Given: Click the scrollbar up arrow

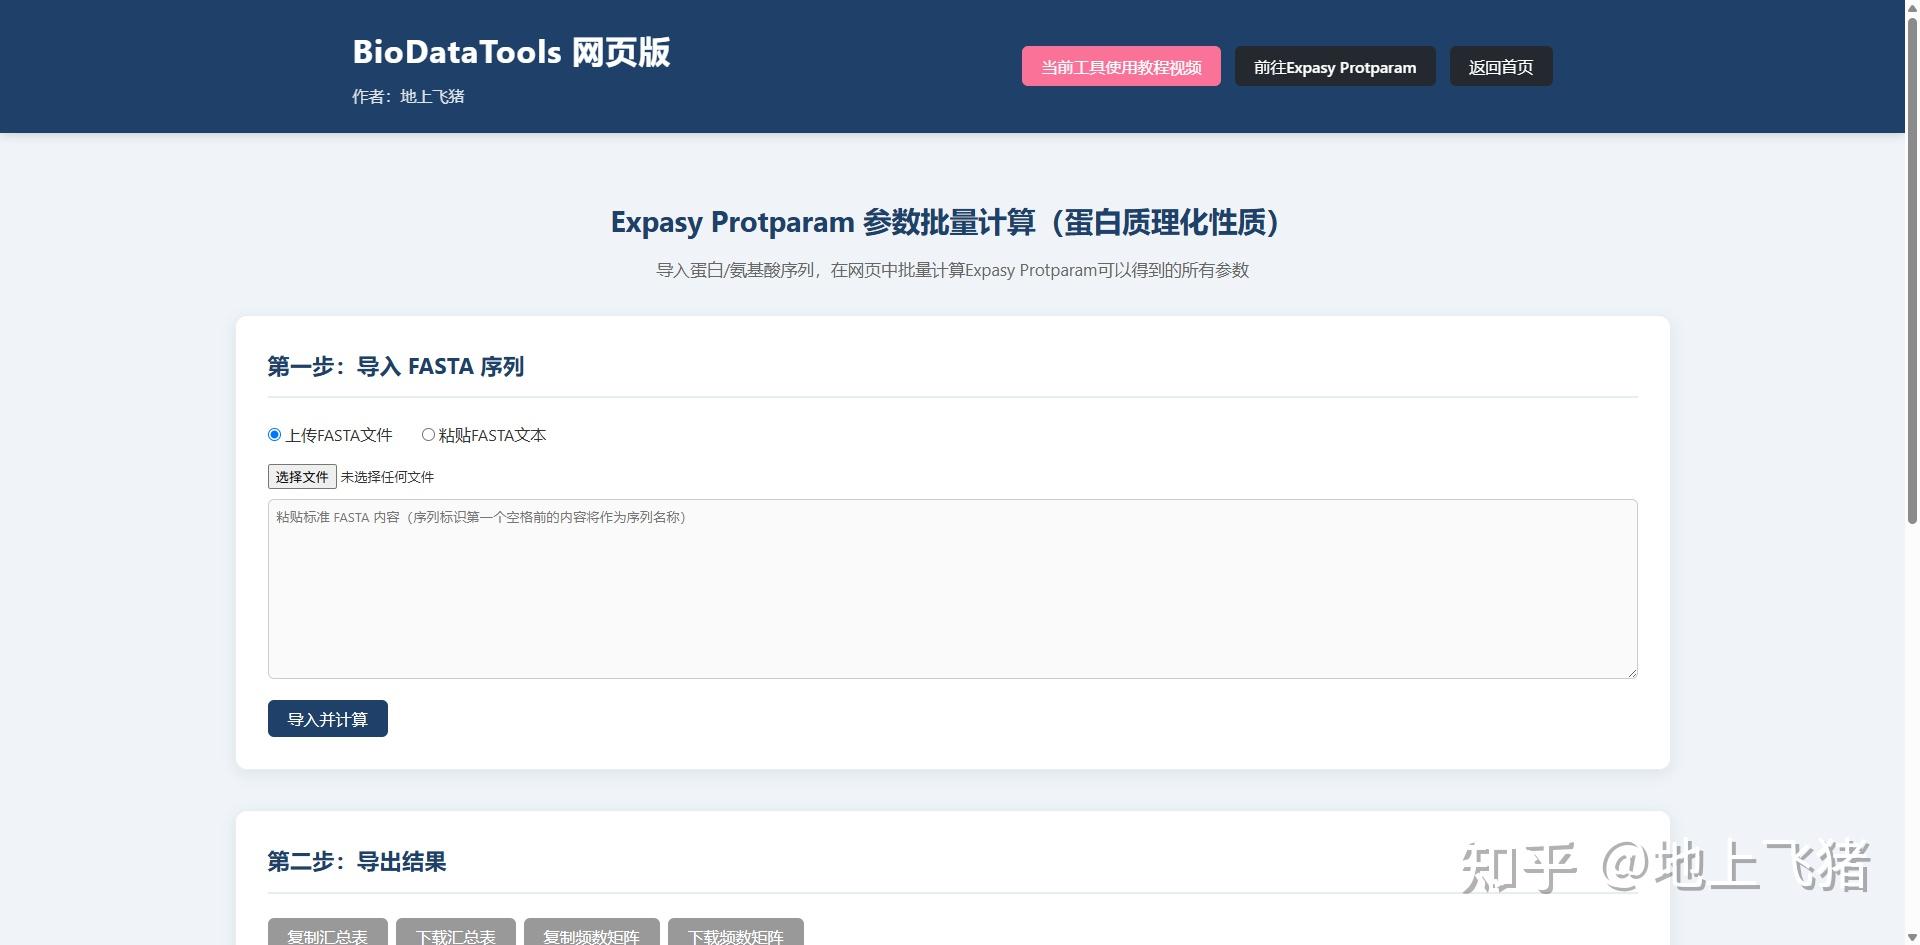Looking at the screenshot, I should pyautogui.click(x=1912, y=8).
